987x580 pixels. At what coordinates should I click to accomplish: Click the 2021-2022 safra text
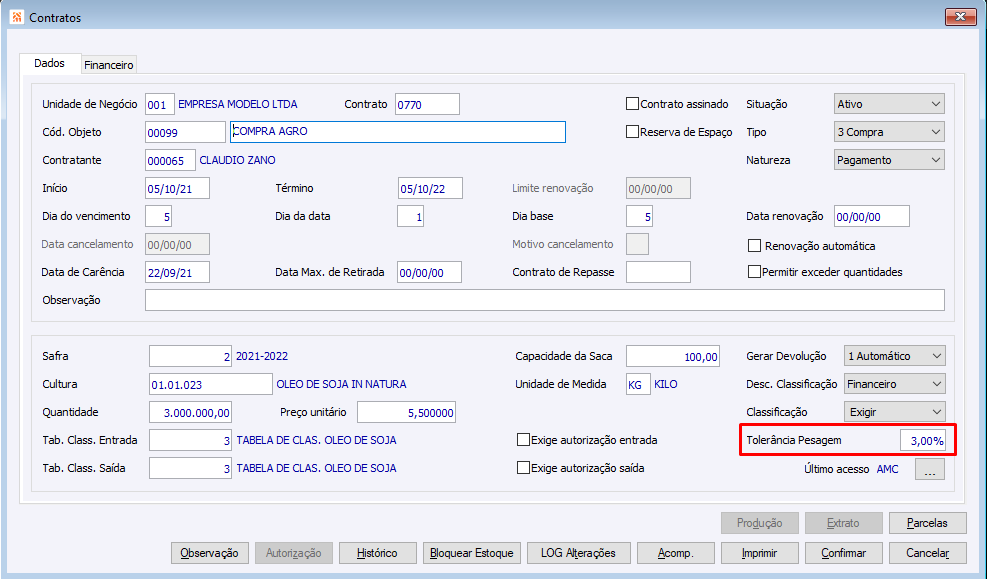point(262,356)
